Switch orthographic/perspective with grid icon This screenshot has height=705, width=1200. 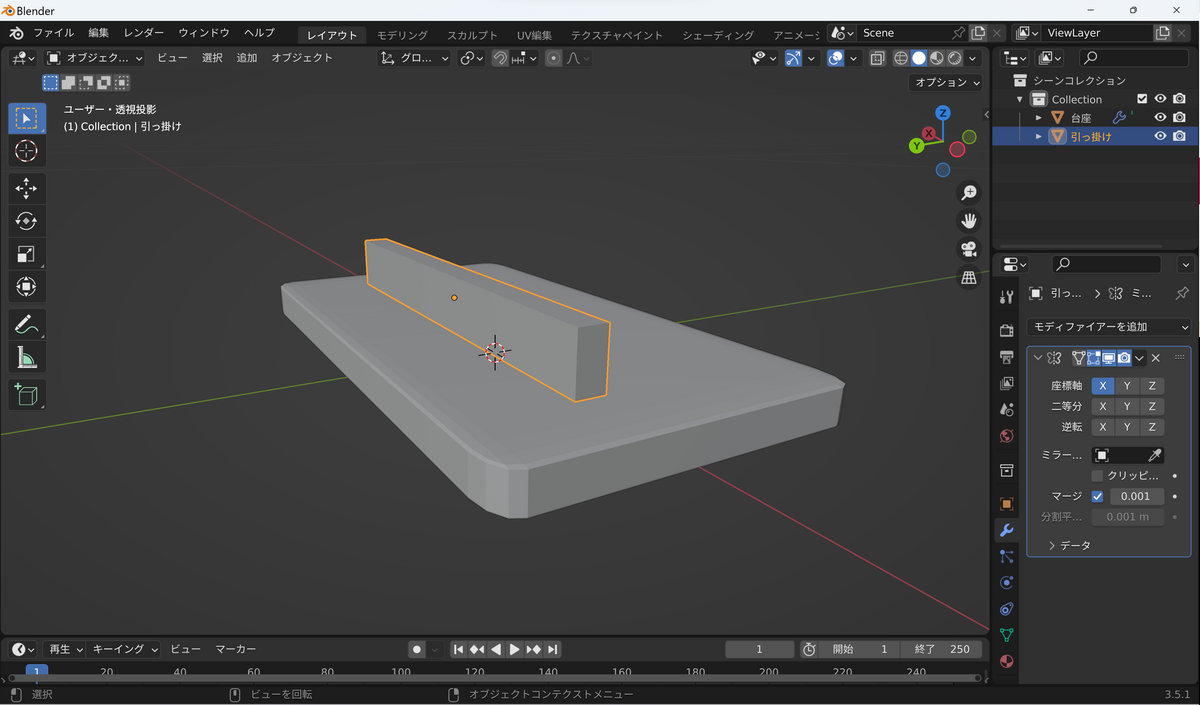(968, 278)
